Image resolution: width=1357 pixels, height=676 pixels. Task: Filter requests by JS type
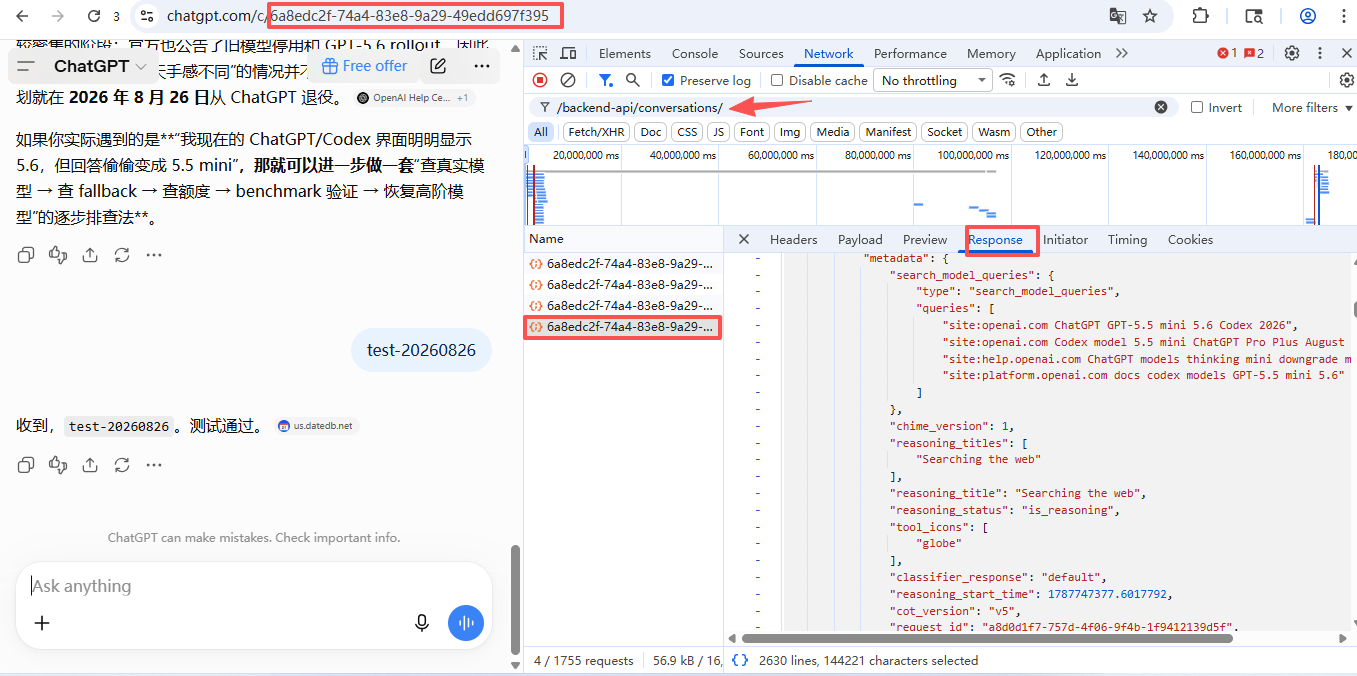(x=718, y=132)
